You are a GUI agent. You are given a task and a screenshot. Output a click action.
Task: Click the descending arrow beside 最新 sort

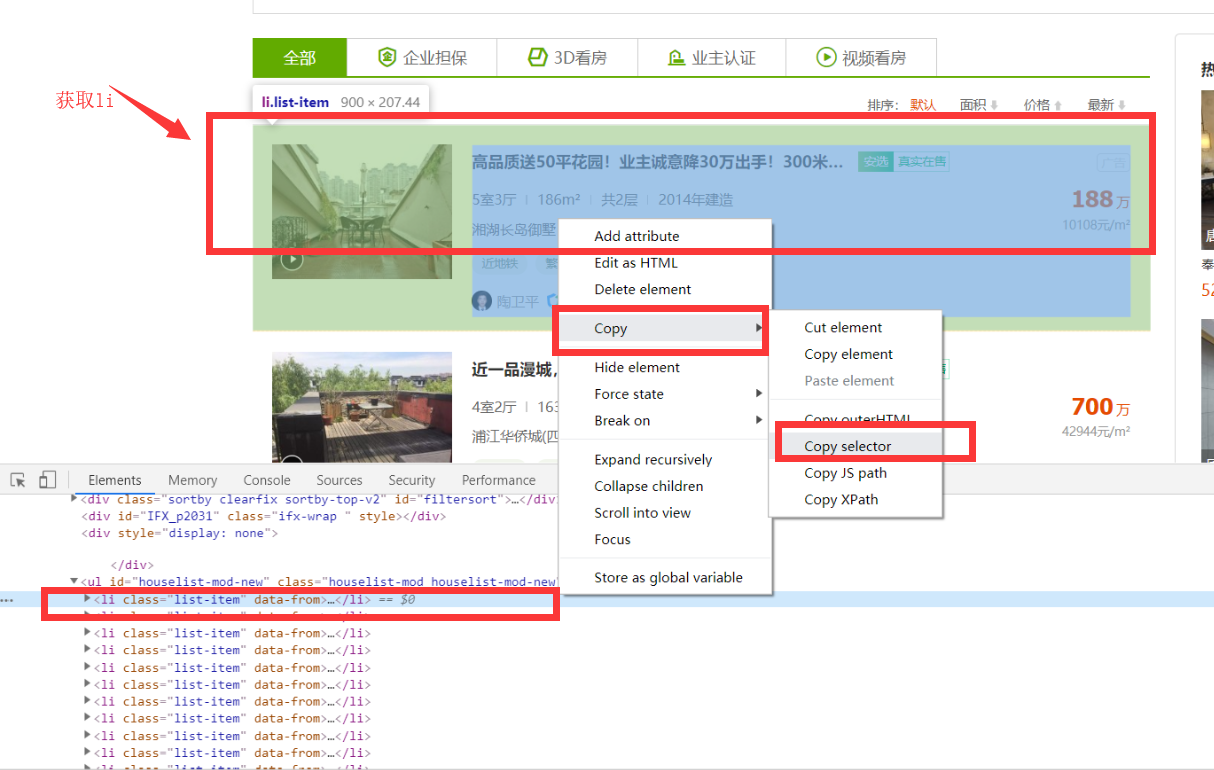tap(1121, 103)
